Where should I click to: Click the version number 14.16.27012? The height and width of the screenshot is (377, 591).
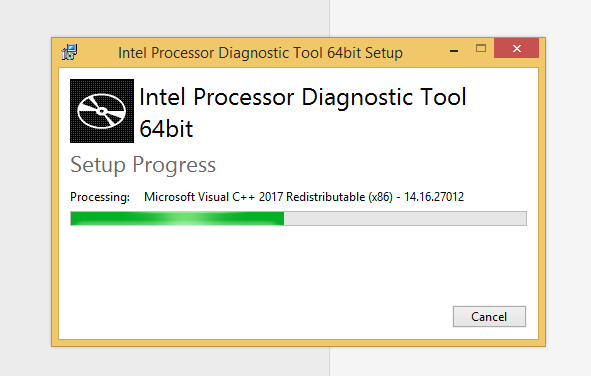tap(434, 197)
